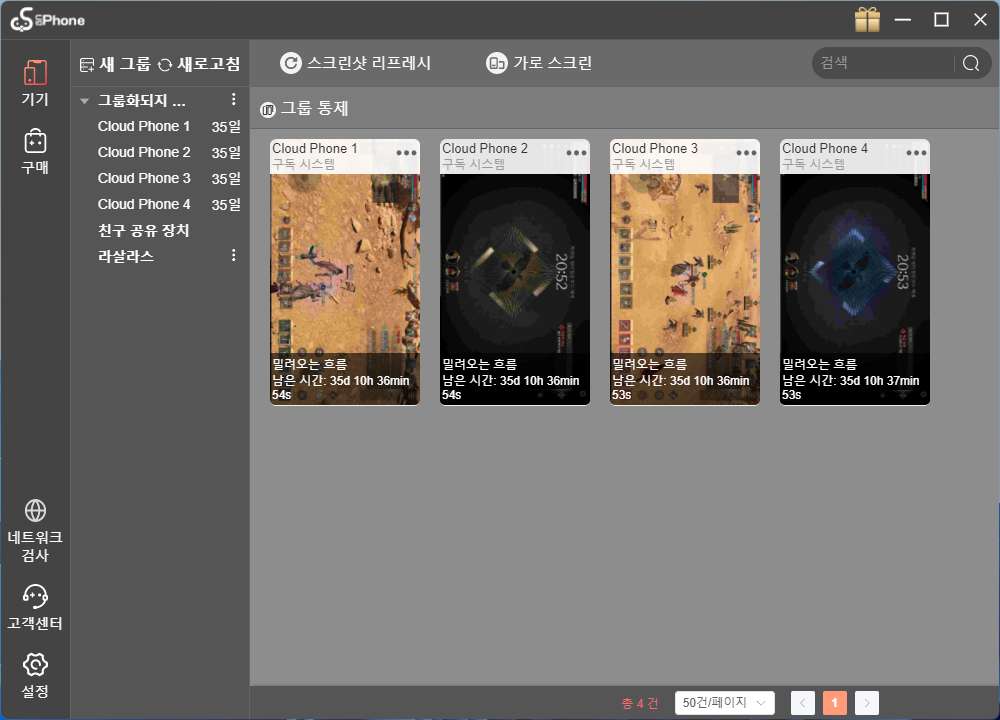Image resolution: width=1000 pixels, height=720 pixels.
Task: Open options menu for 라살라스 group
Action: click(233, 255)
